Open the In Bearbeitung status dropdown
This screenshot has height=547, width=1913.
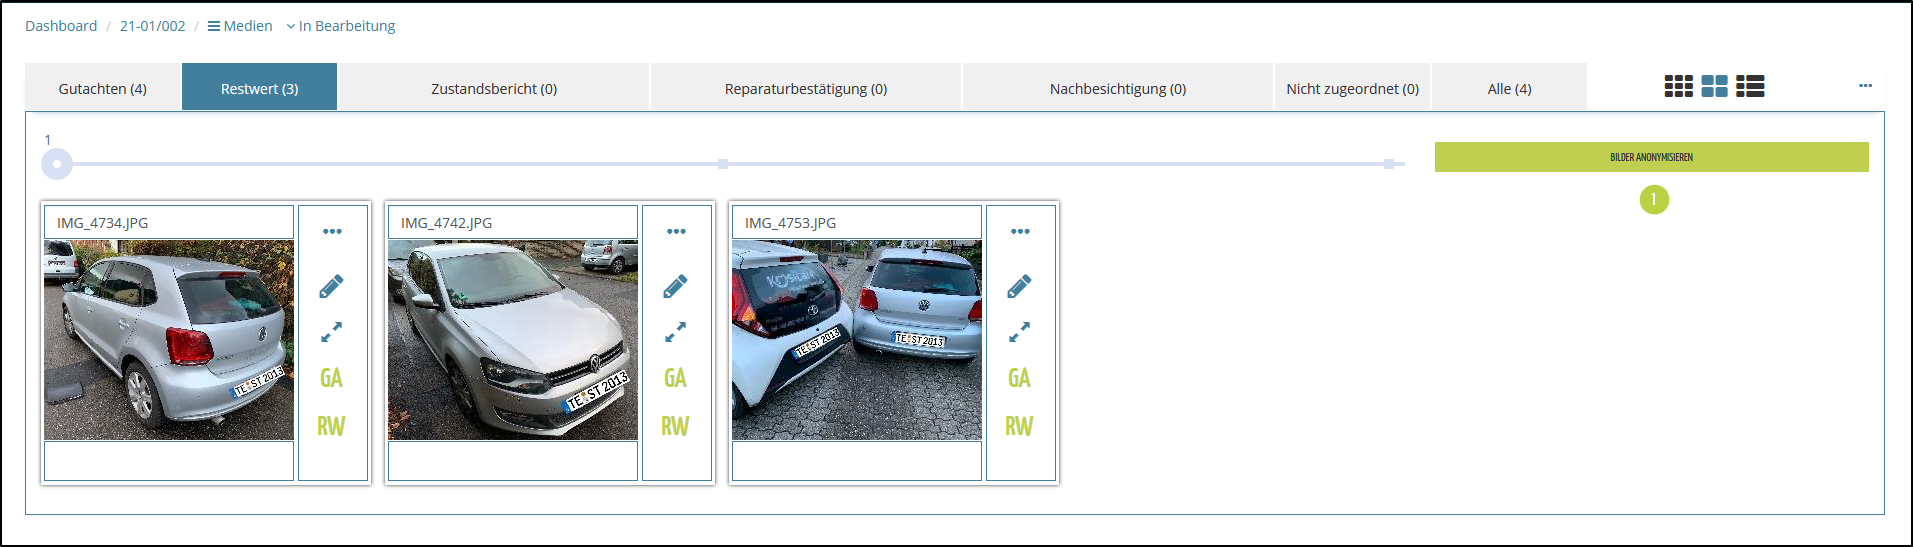tap(341, 26)
